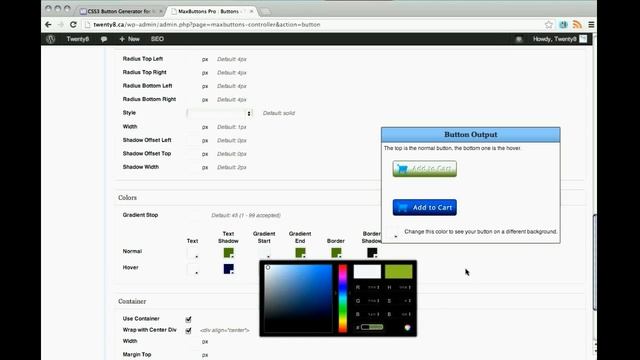Bookmark this page with the star icon
The image size is (640, 360).
[549, 24]
